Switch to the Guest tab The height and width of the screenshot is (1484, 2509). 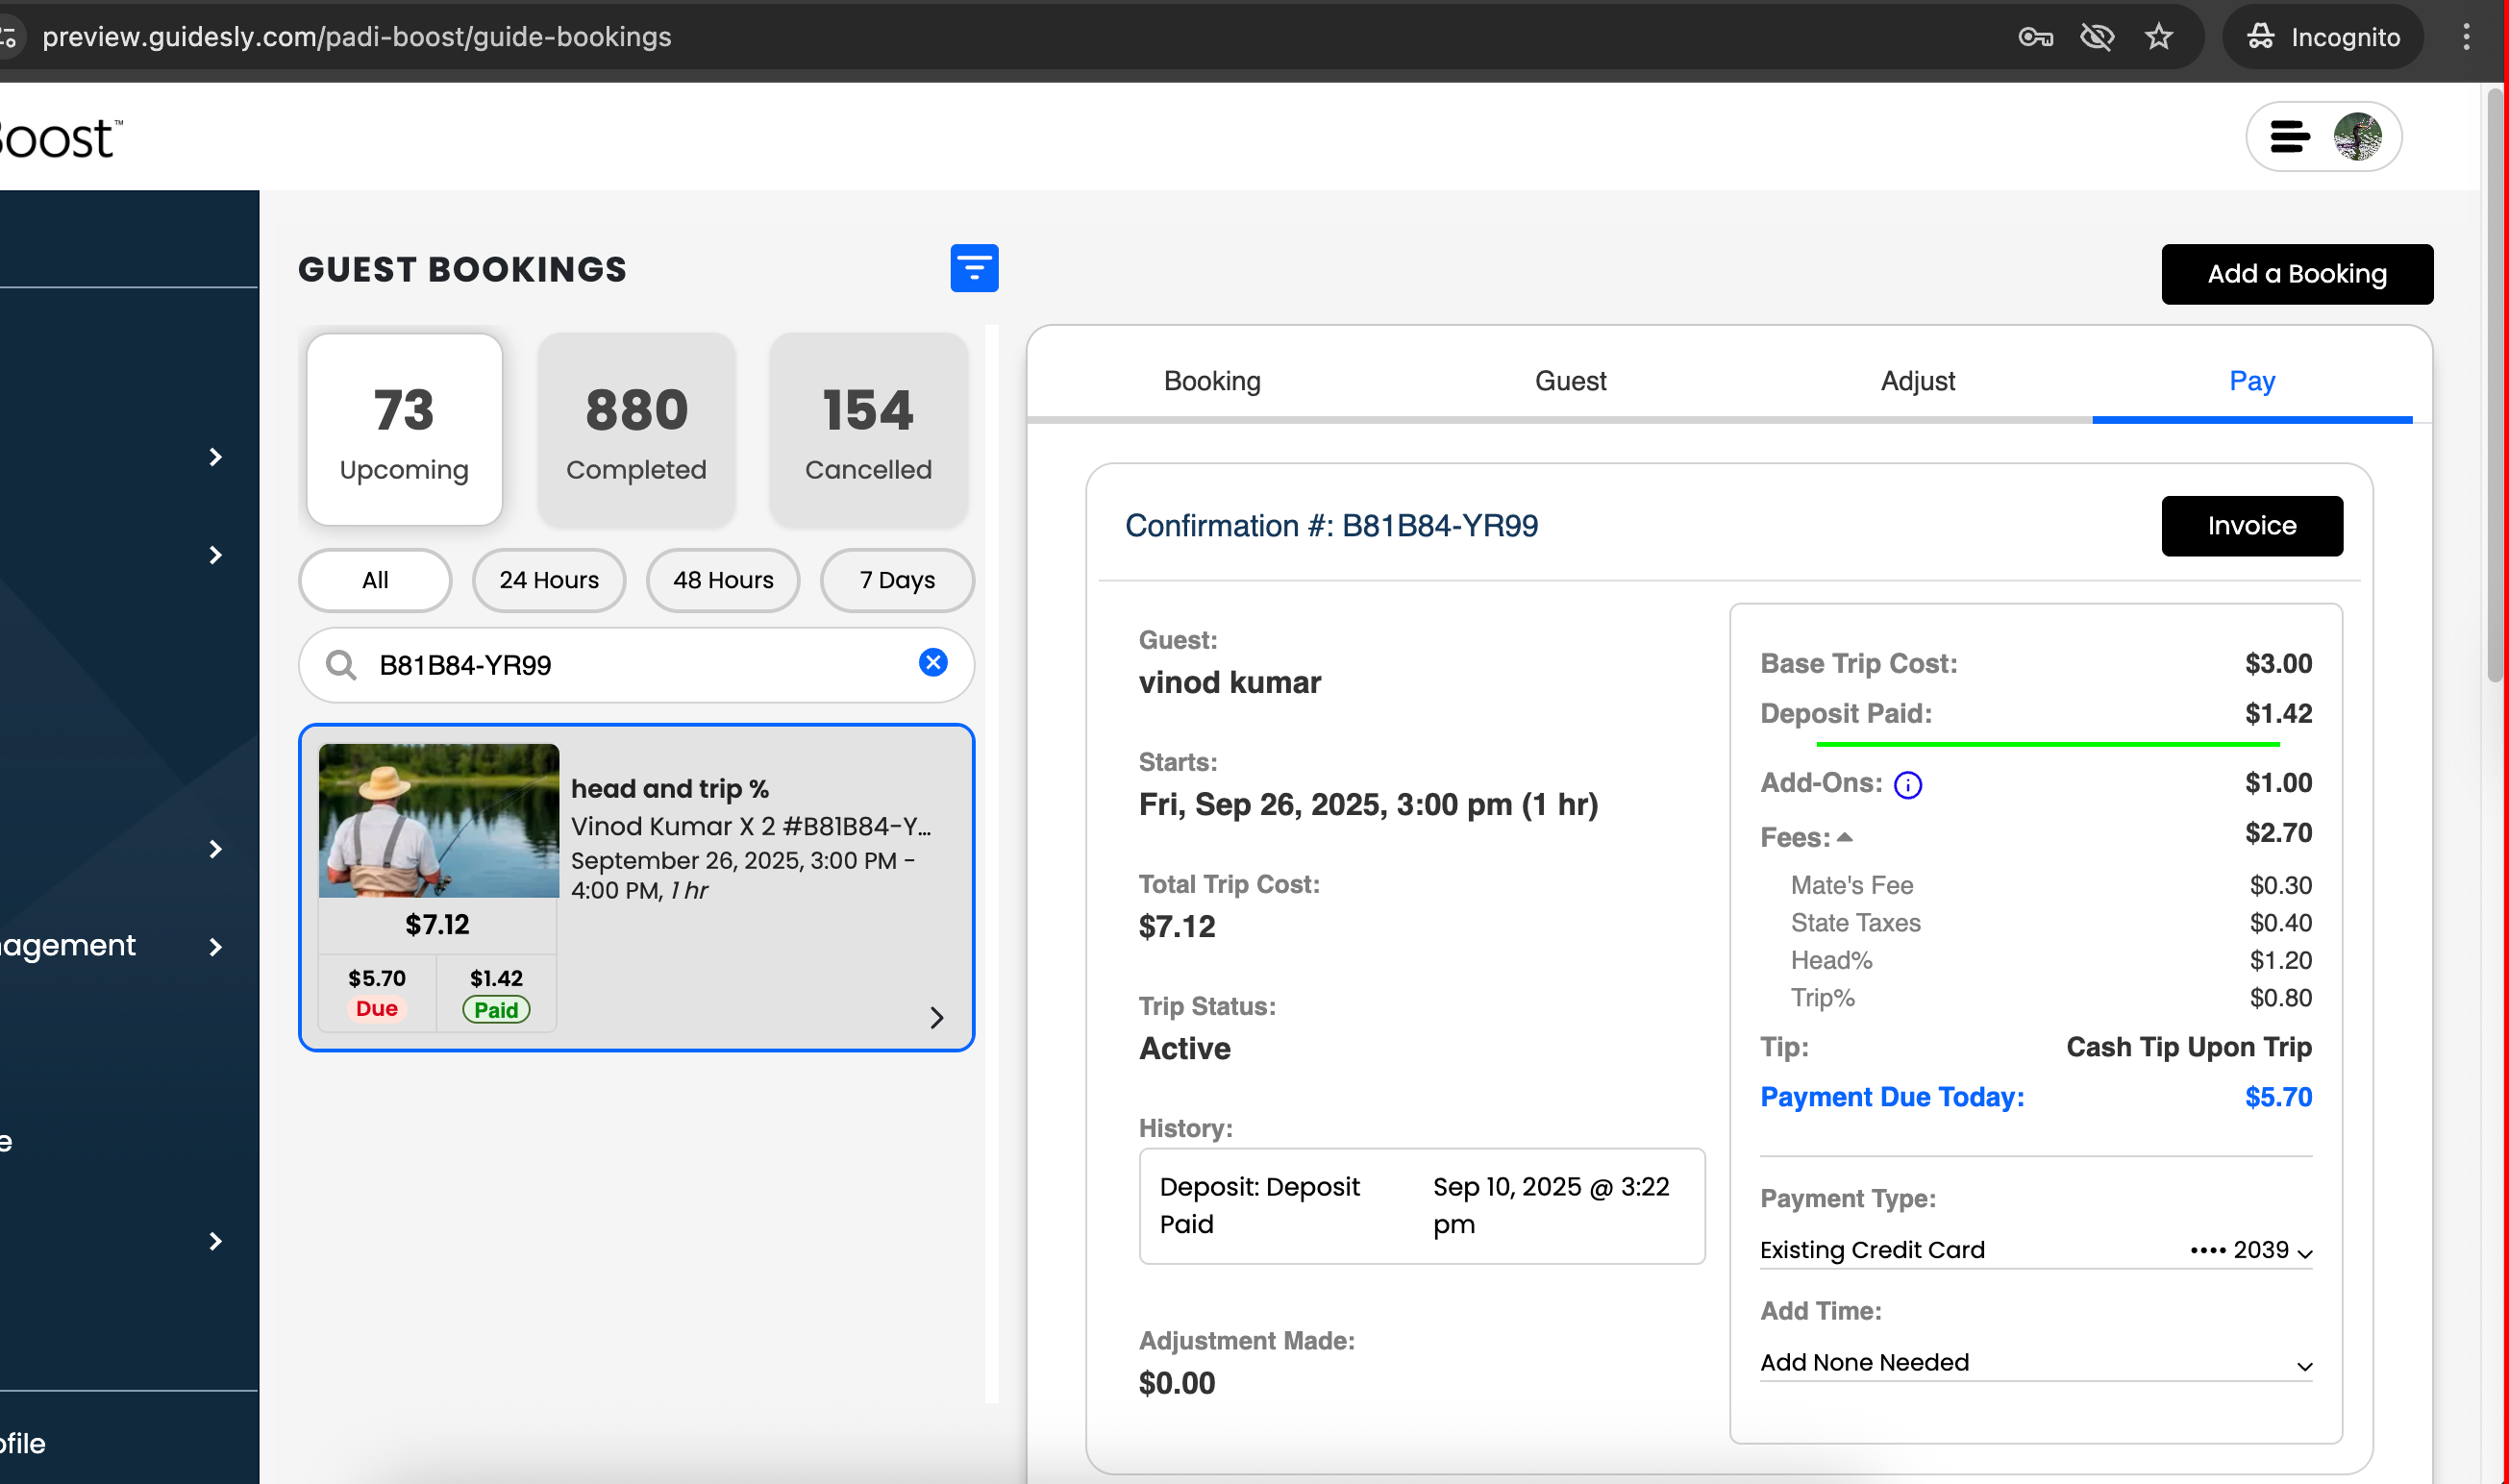[1570, 381]
